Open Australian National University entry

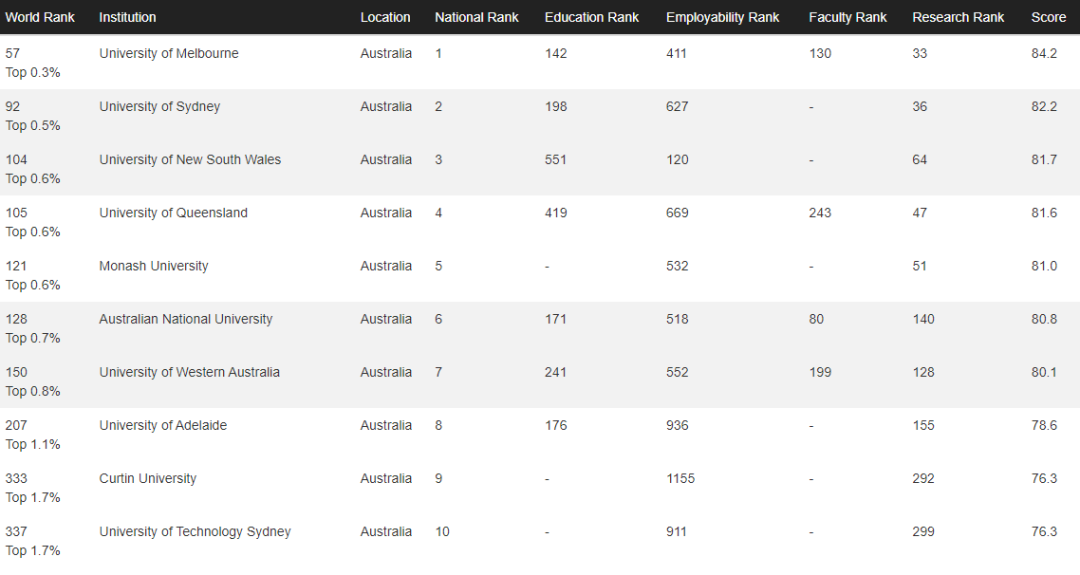[x=185, y=319]
